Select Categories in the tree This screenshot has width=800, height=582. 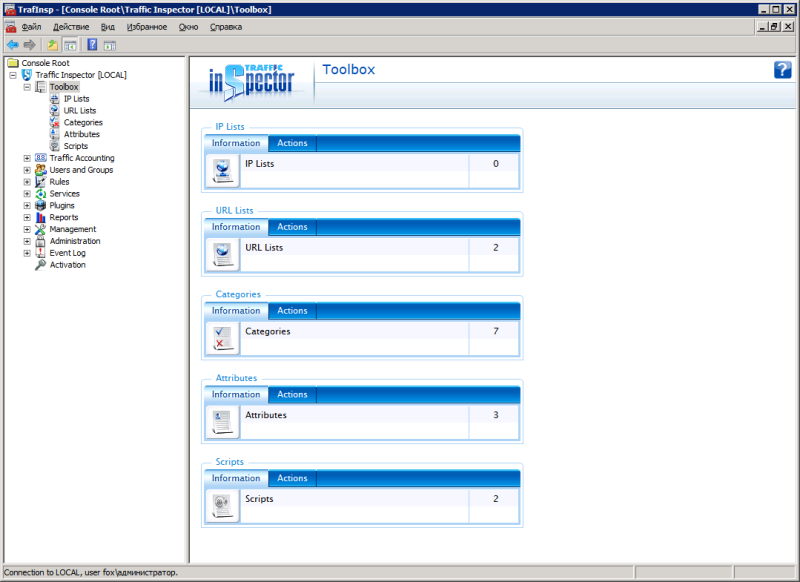[x=83, y=122]
